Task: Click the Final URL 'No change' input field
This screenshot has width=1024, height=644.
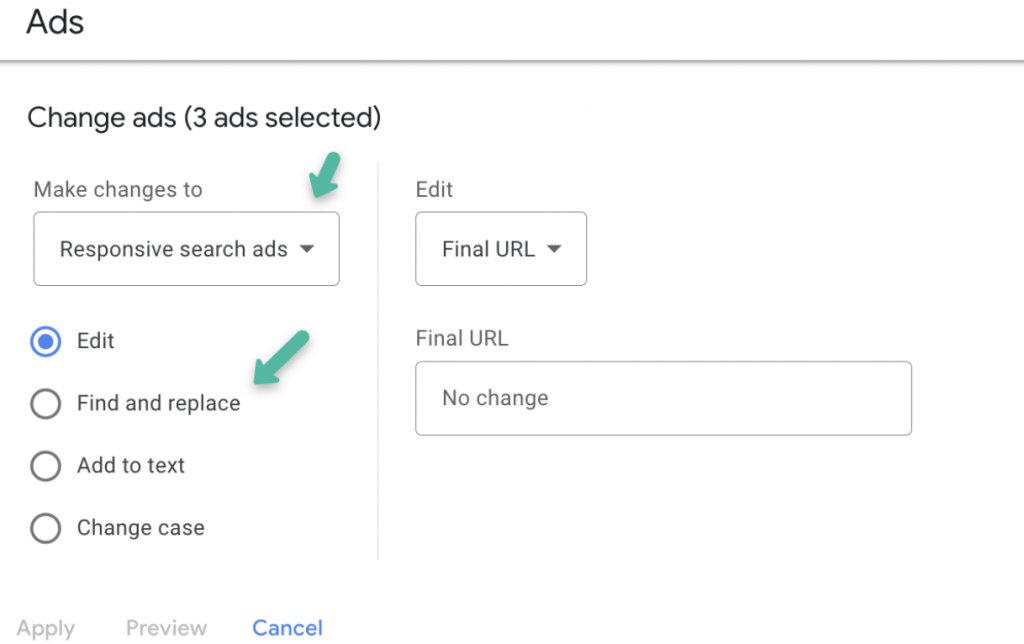Action: pyautogui.click(x=663, y=398)
